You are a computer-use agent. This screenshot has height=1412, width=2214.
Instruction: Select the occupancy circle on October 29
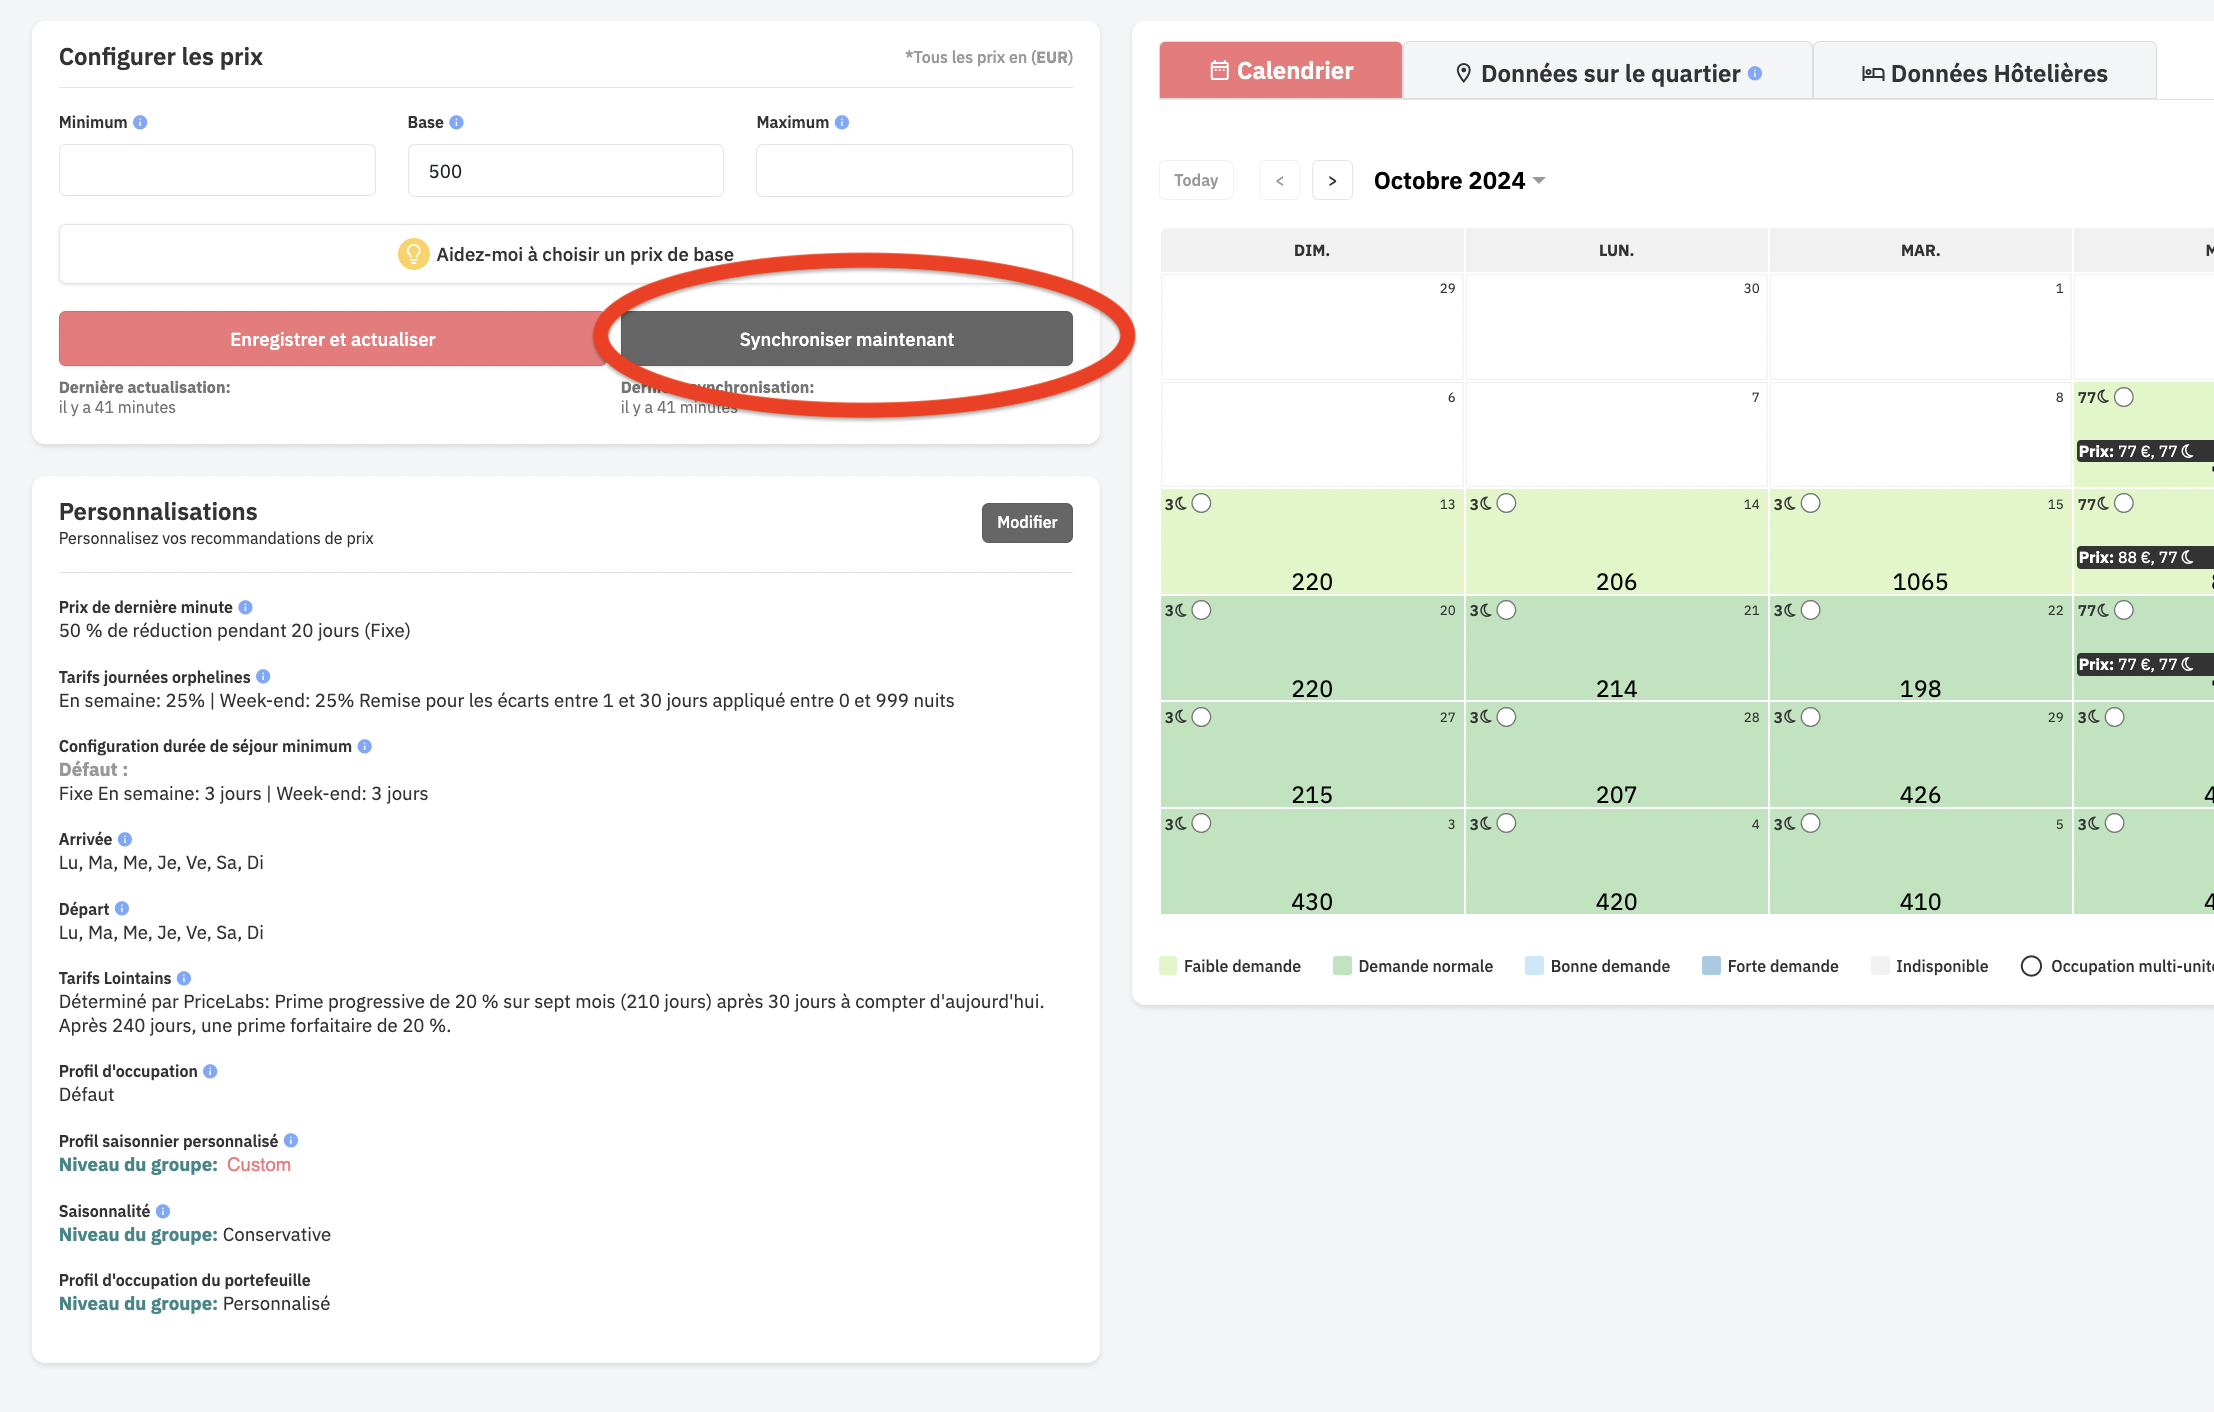click(1811, 717)
